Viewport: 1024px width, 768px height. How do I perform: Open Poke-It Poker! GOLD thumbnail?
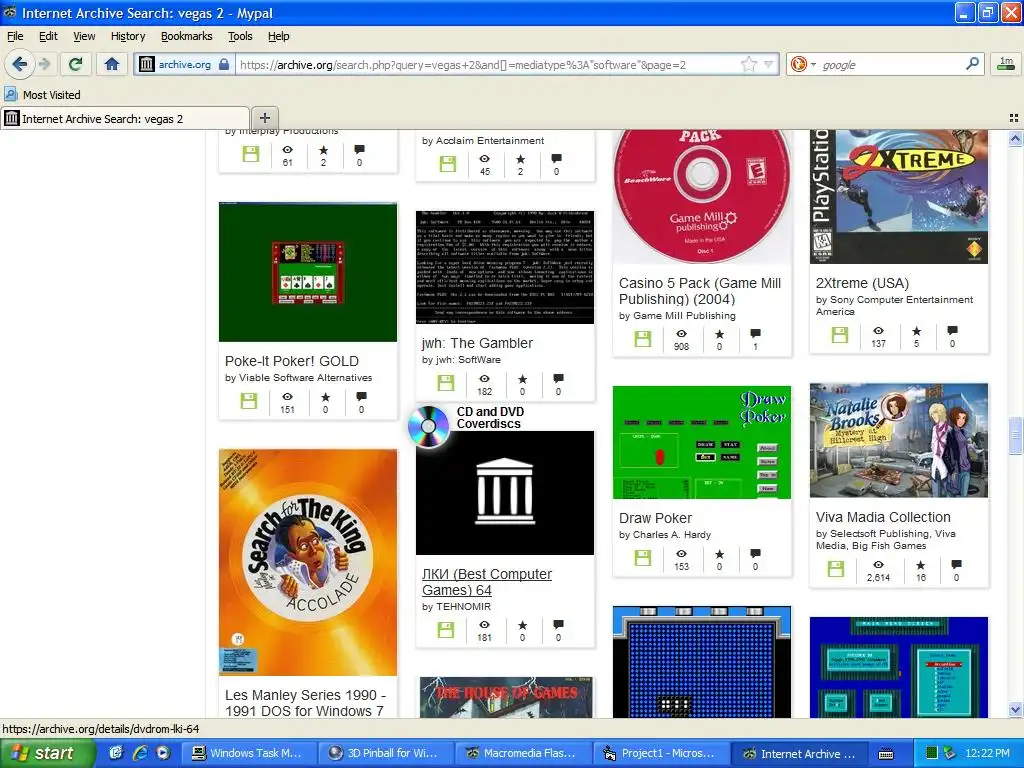pos(308,272)
